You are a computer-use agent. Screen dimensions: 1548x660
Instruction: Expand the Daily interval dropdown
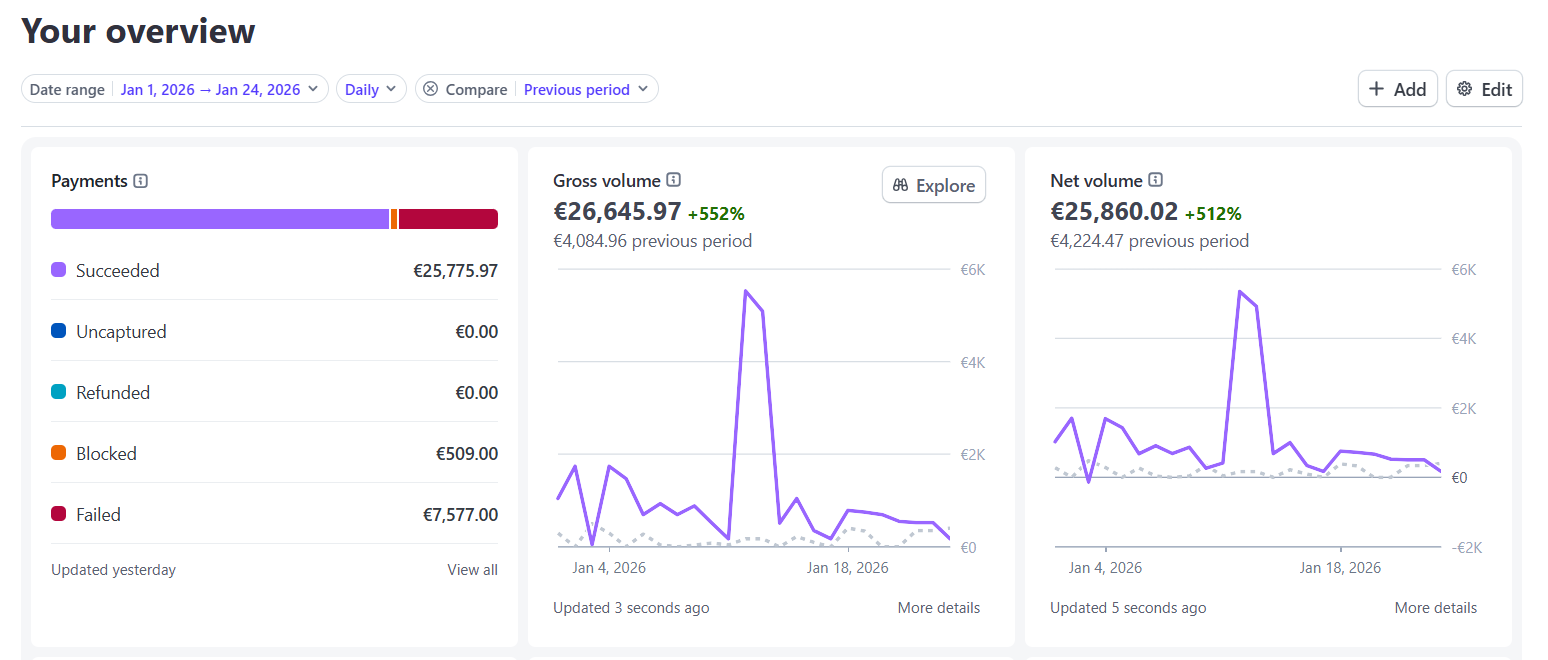coord(371,89)
